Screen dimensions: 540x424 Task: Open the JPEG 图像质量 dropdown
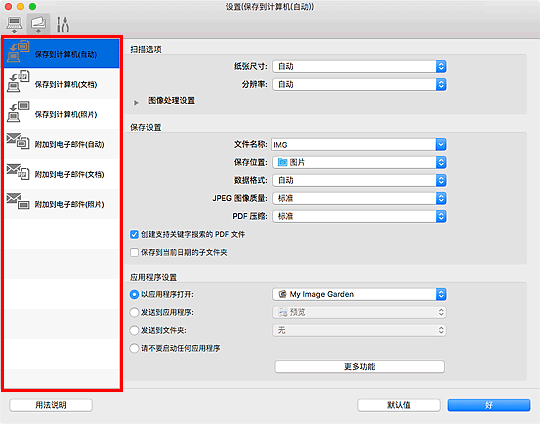(x=359, y=198)
